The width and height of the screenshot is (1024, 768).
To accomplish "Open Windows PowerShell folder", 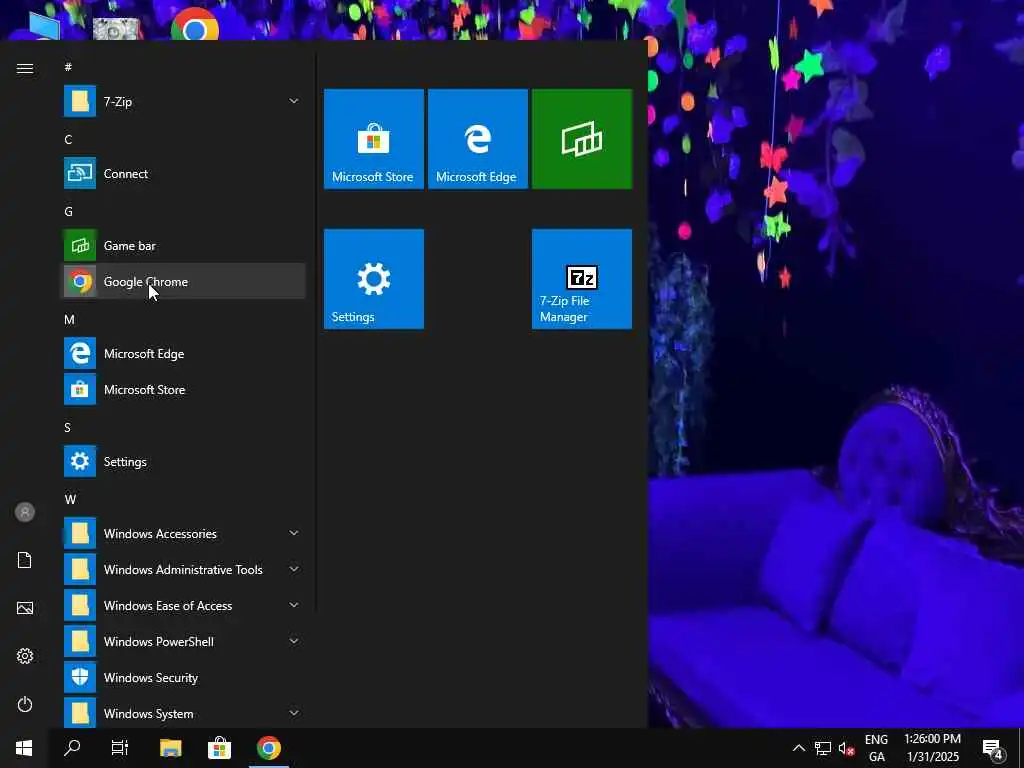I will (183, 641).
